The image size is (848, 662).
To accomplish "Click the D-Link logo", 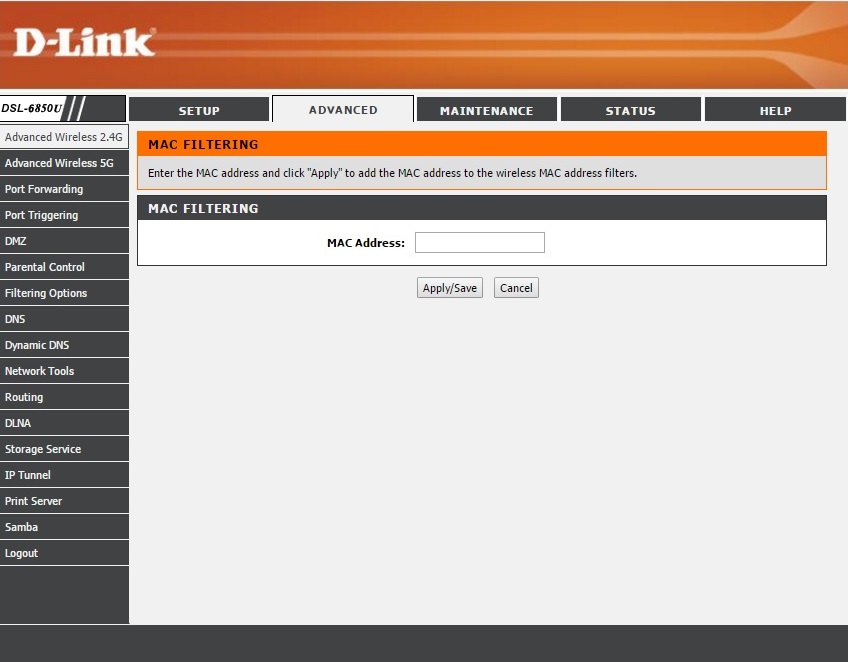I will 84,42.
